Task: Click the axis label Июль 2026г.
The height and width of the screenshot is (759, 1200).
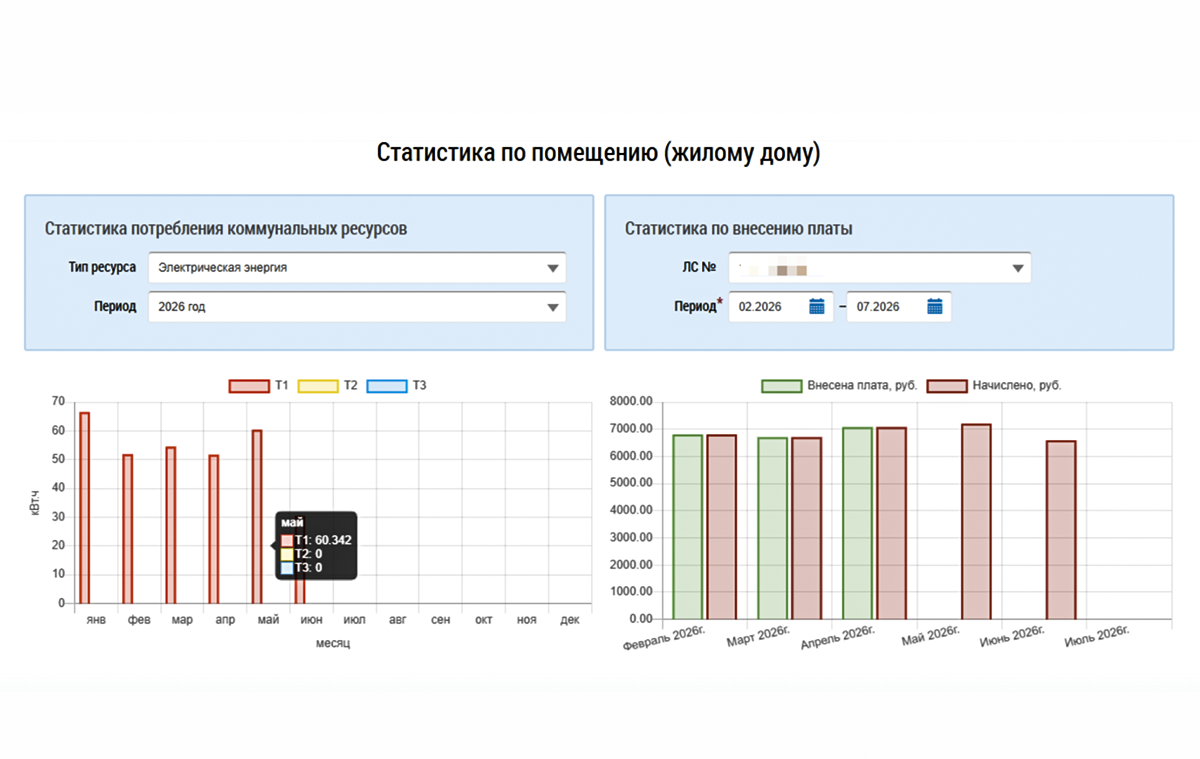Action: click(1097, 637)
